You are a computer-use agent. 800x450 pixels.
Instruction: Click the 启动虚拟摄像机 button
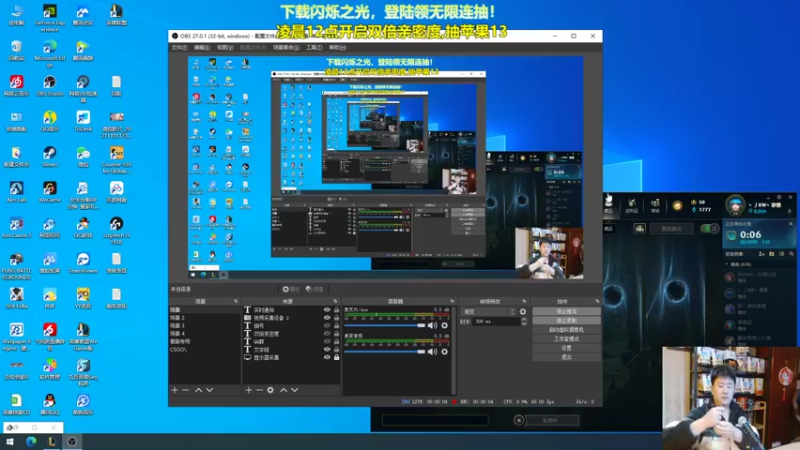566,330
